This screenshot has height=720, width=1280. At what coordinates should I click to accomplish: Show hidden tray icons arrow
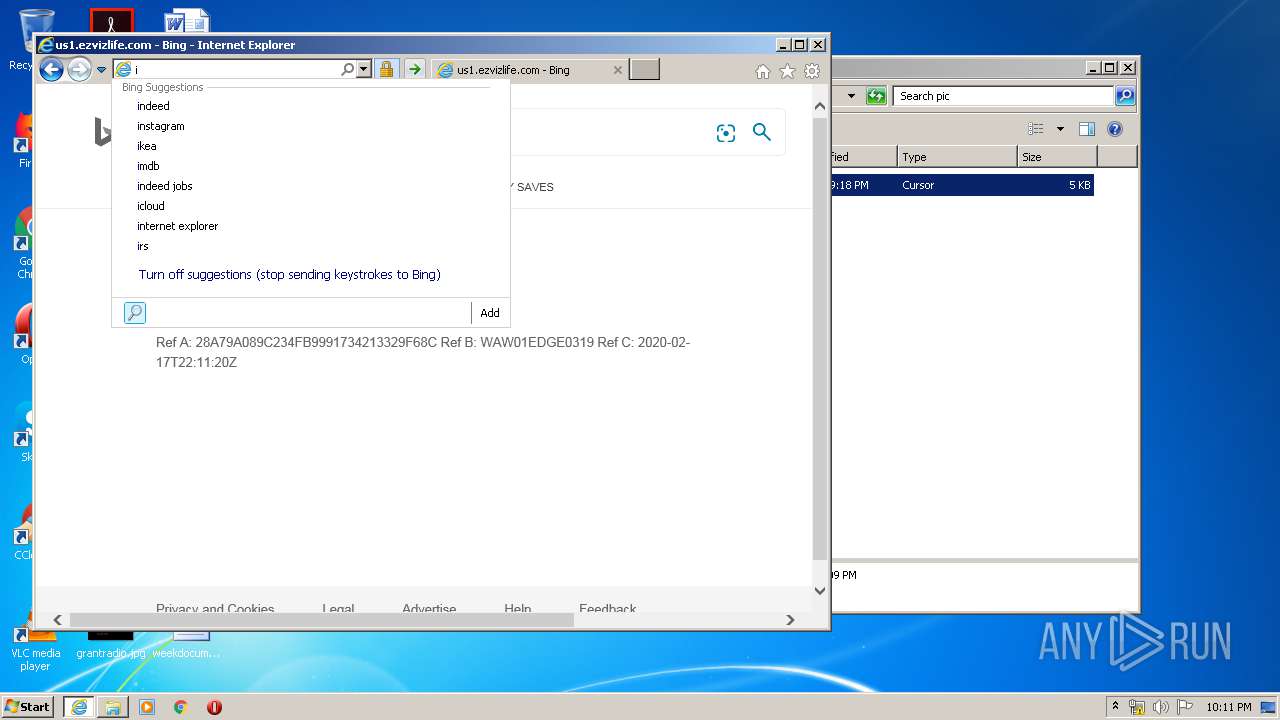coord(1116,707)
